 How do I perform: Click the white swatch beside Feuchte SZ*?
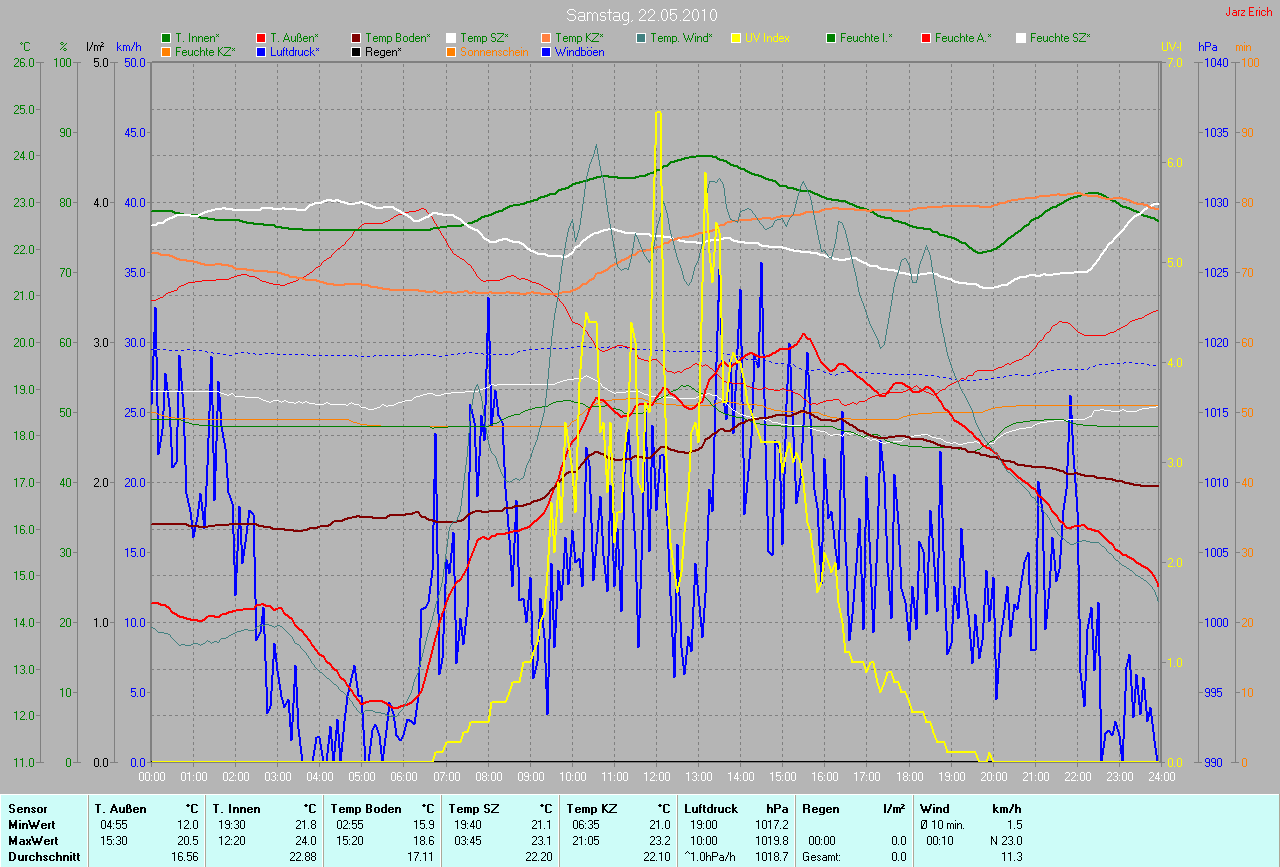pos(1021,38)
